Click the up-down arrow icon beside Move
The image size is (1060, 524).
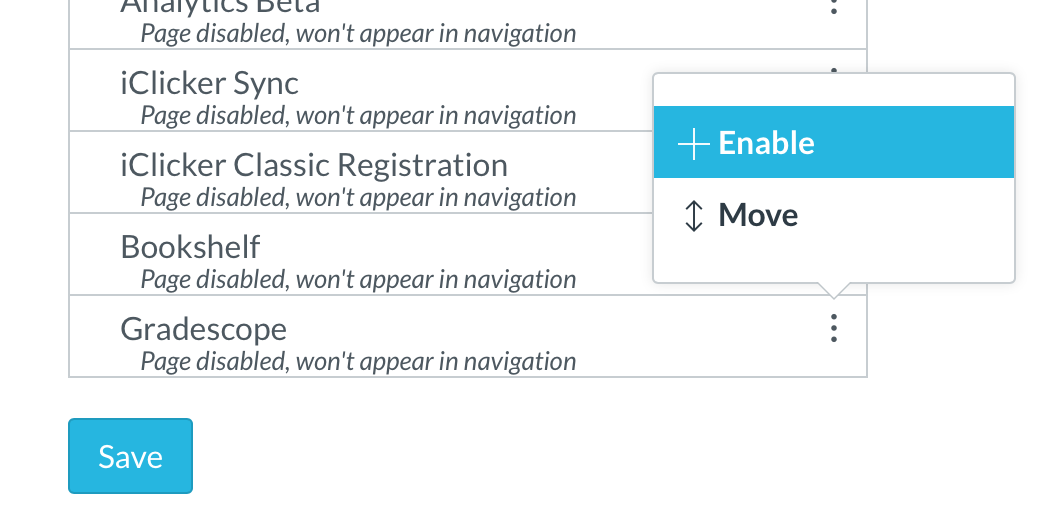pos(693,215)
